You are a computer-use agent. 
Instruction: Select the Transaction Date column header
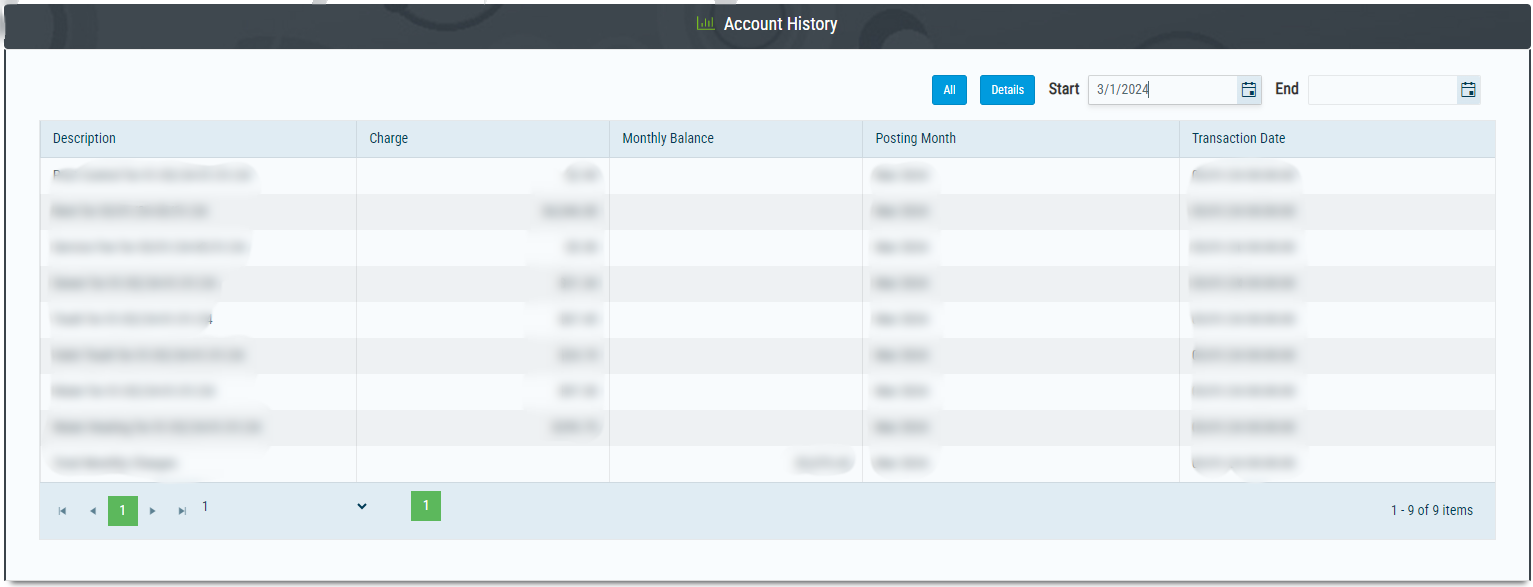1238,138
